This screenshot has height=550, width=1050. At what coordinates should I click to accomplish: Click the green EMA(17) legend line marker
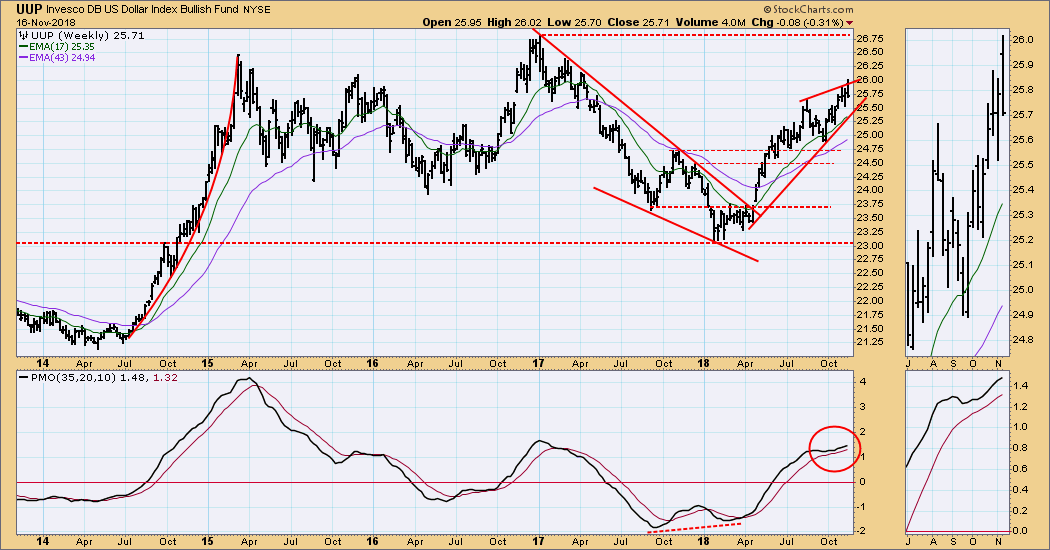(23, 46)
